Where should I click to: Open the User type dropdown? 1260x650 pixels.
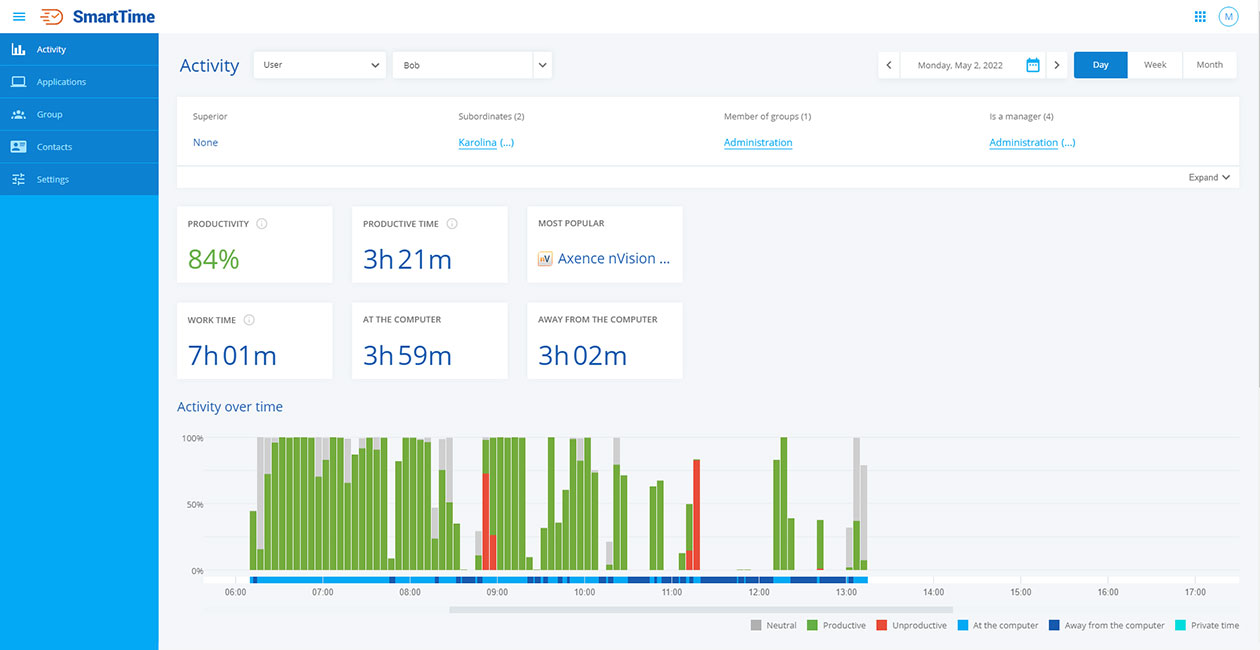(320, 65)
